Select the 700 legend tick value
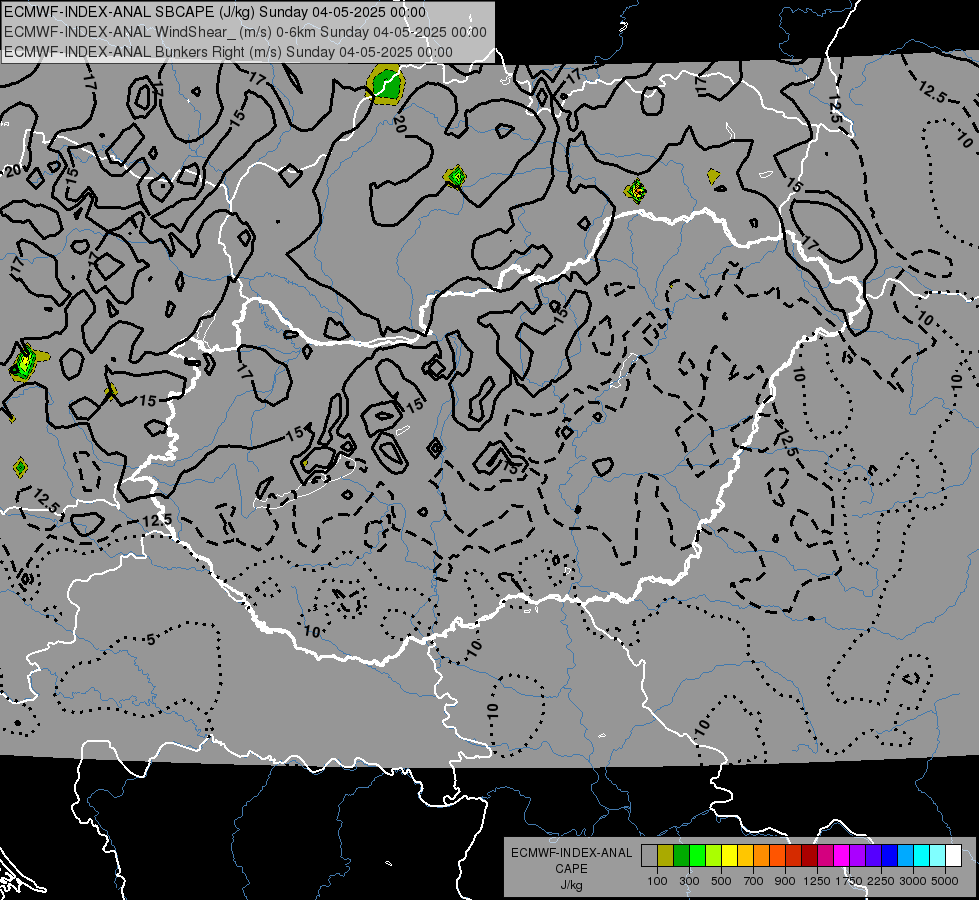 click(754, 881)
